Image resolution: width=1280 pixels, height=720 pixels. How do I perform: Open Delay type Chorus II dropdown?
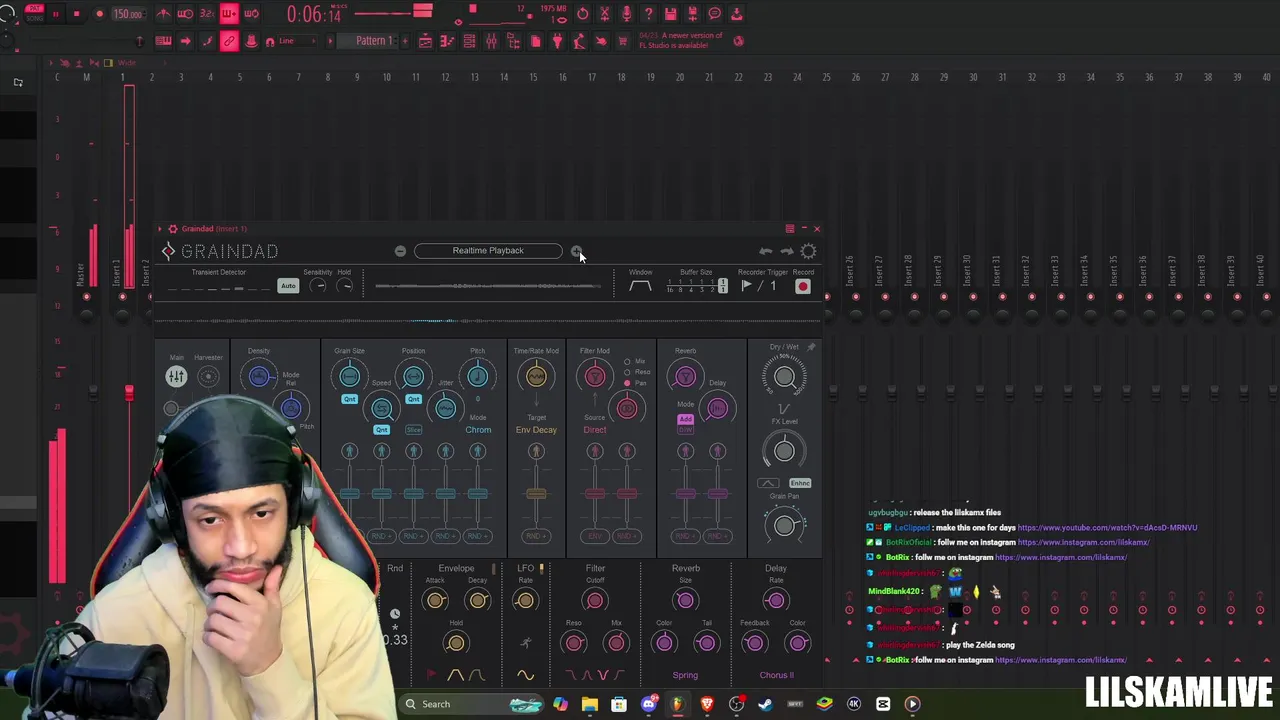(x=776, y=675)
